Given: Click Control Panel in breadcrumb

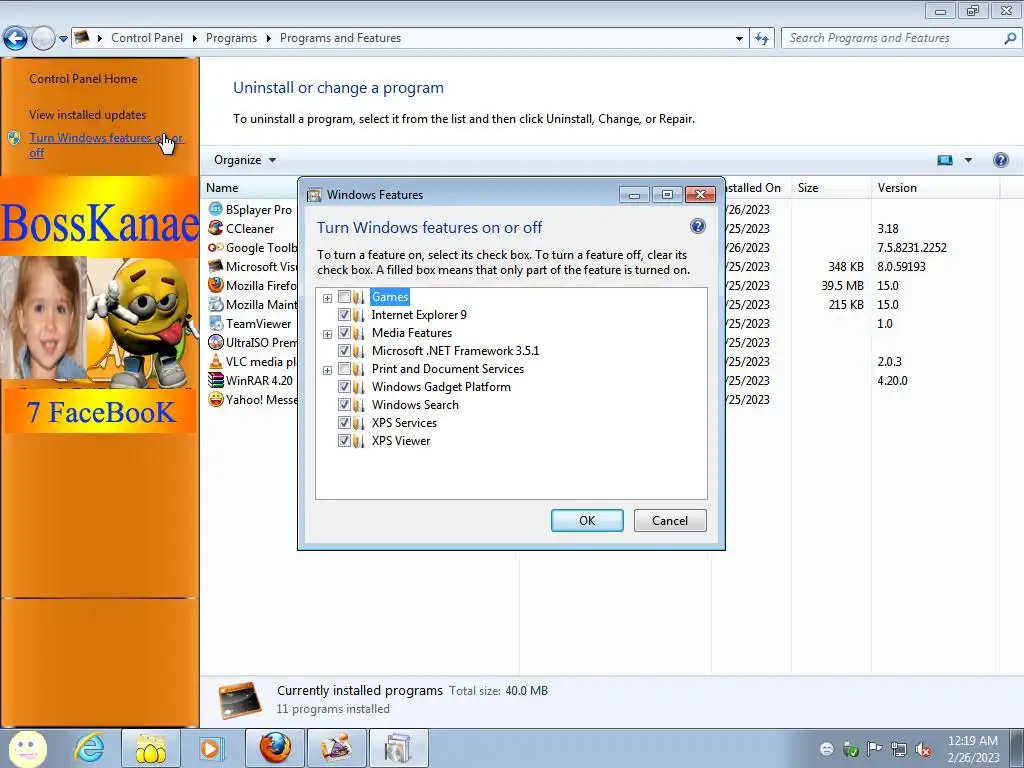Looking at the screenshot, I should pos(147,38).
